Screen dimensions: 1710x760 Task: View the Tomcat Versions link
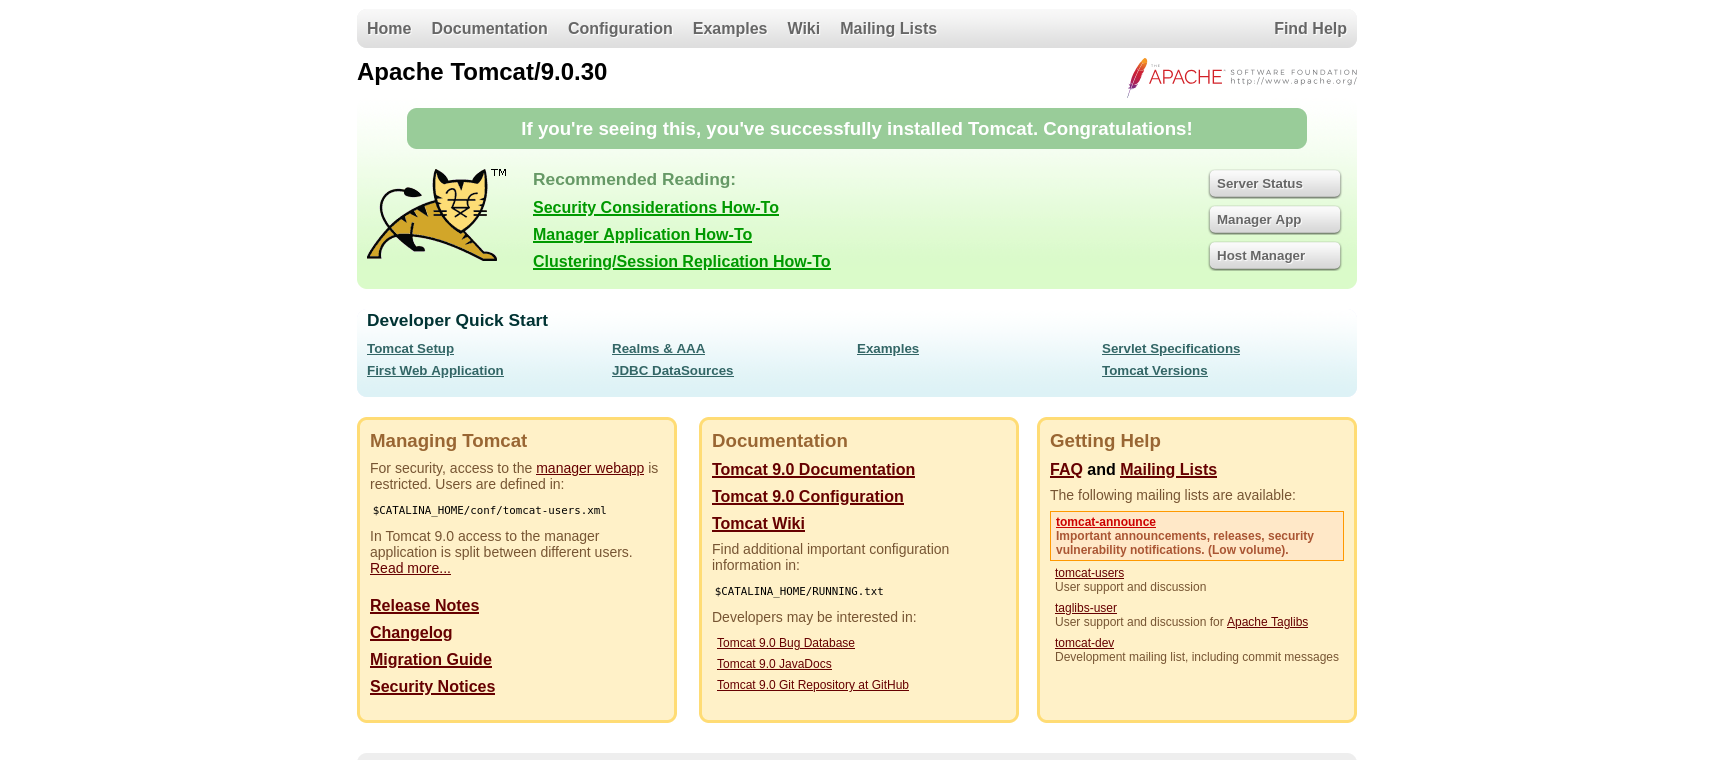[x=1154, y=371]
